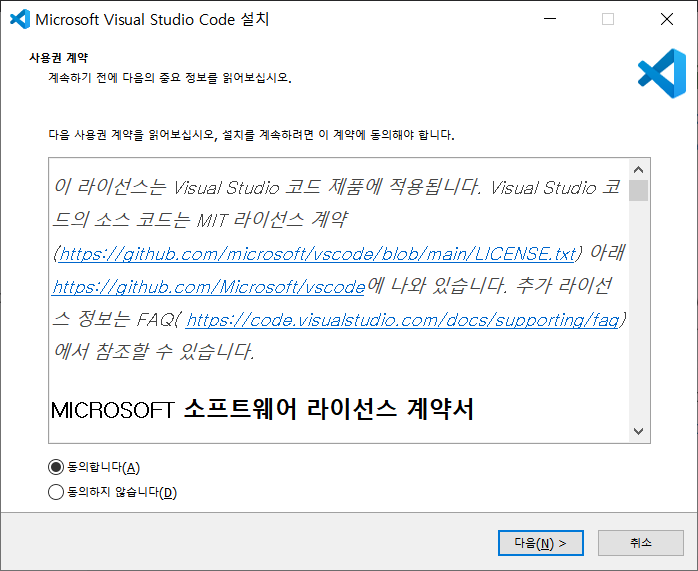This screenshot has width=698, height=571.
Task: Select the 동의합니다(A) radio button
Action: point(56,467)
